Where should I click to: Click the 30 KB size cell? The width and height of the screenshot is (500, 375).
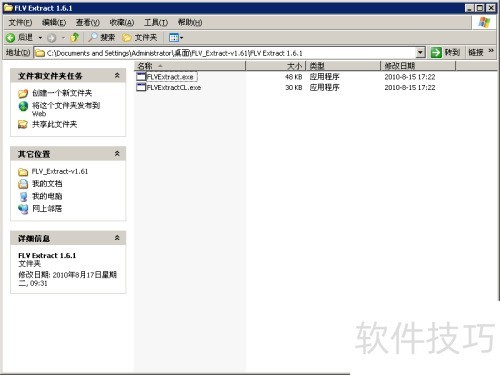[294, 88]
